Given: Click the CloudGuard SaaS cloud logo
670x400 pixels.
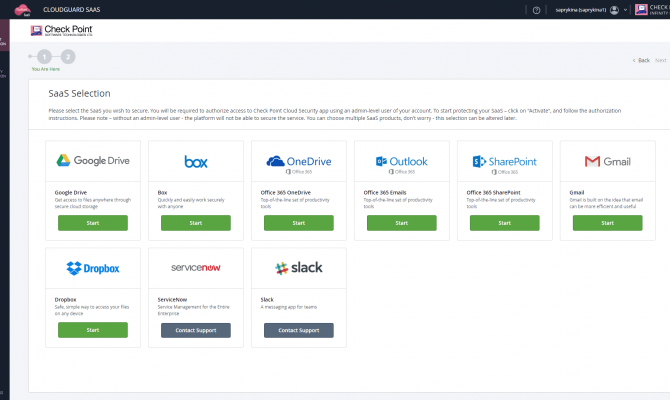Looking at the screenshot, I should point(23,10).
